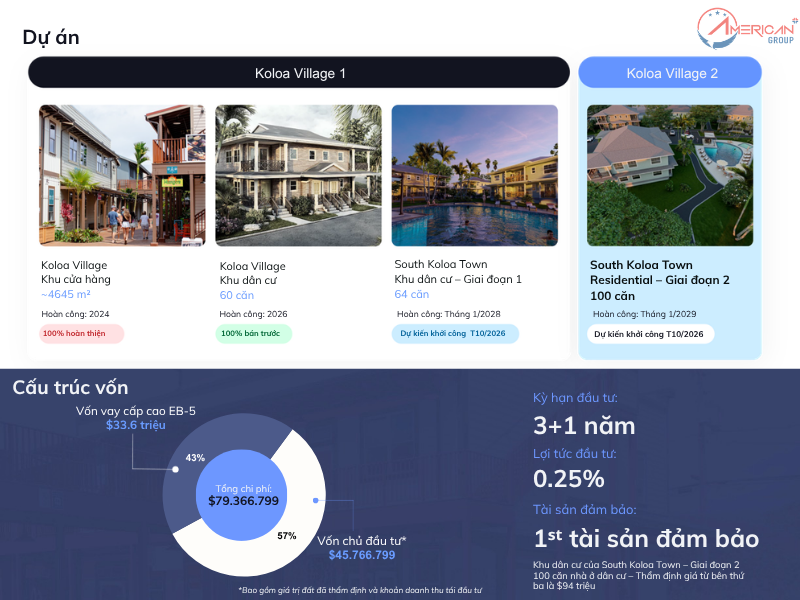The width and height of the screenshot is (800, 600).
Task: Open the Koloa Village residential house photo
Action: coord(298,176)
